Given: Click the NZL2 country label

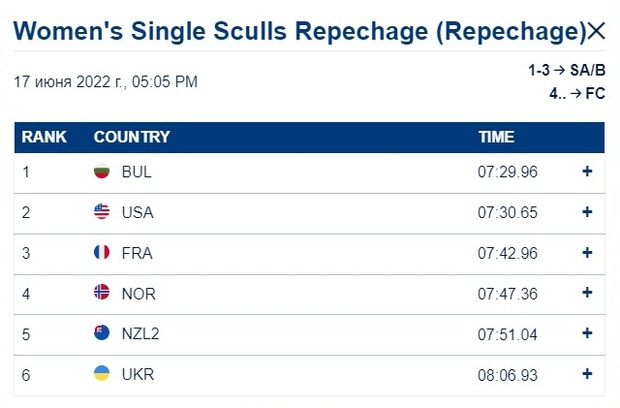Looking at the screenshot, I should [140, 334].
